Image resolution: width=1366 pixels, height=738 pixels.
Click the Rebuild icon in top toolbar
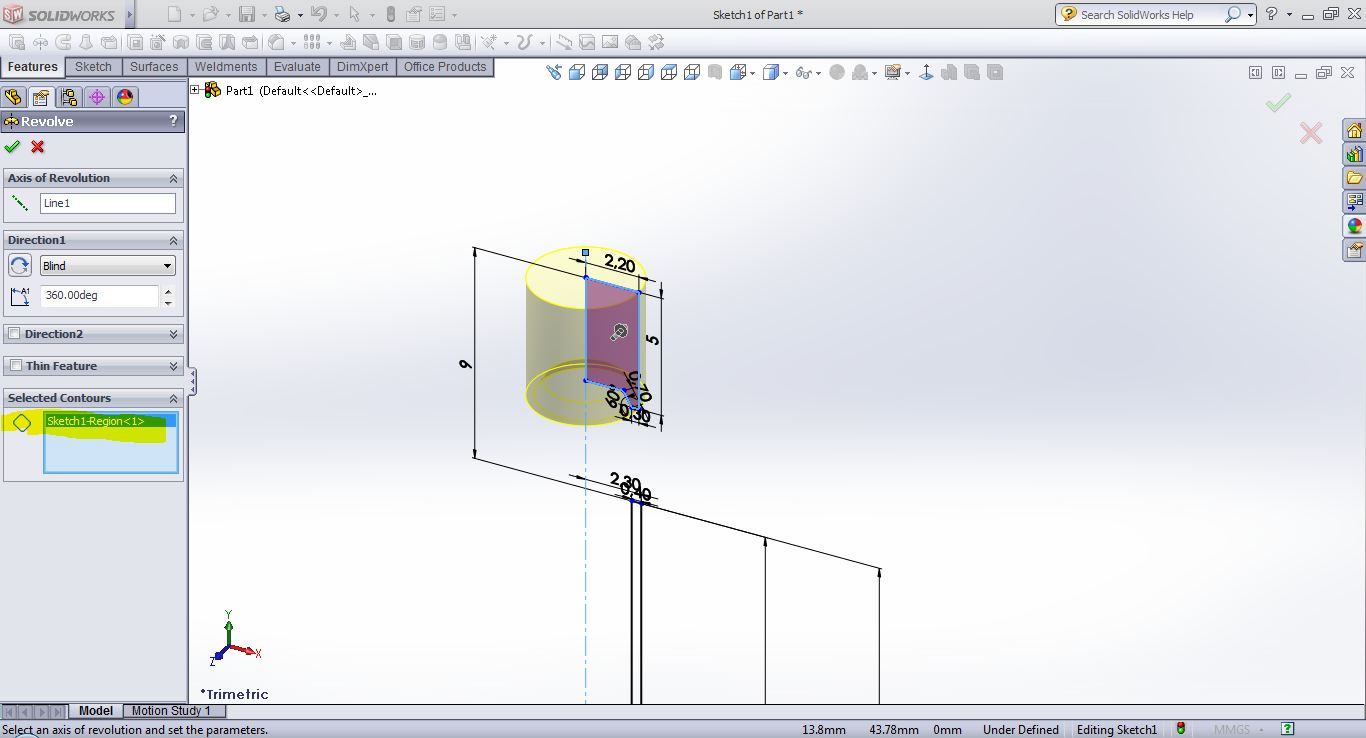390,14
